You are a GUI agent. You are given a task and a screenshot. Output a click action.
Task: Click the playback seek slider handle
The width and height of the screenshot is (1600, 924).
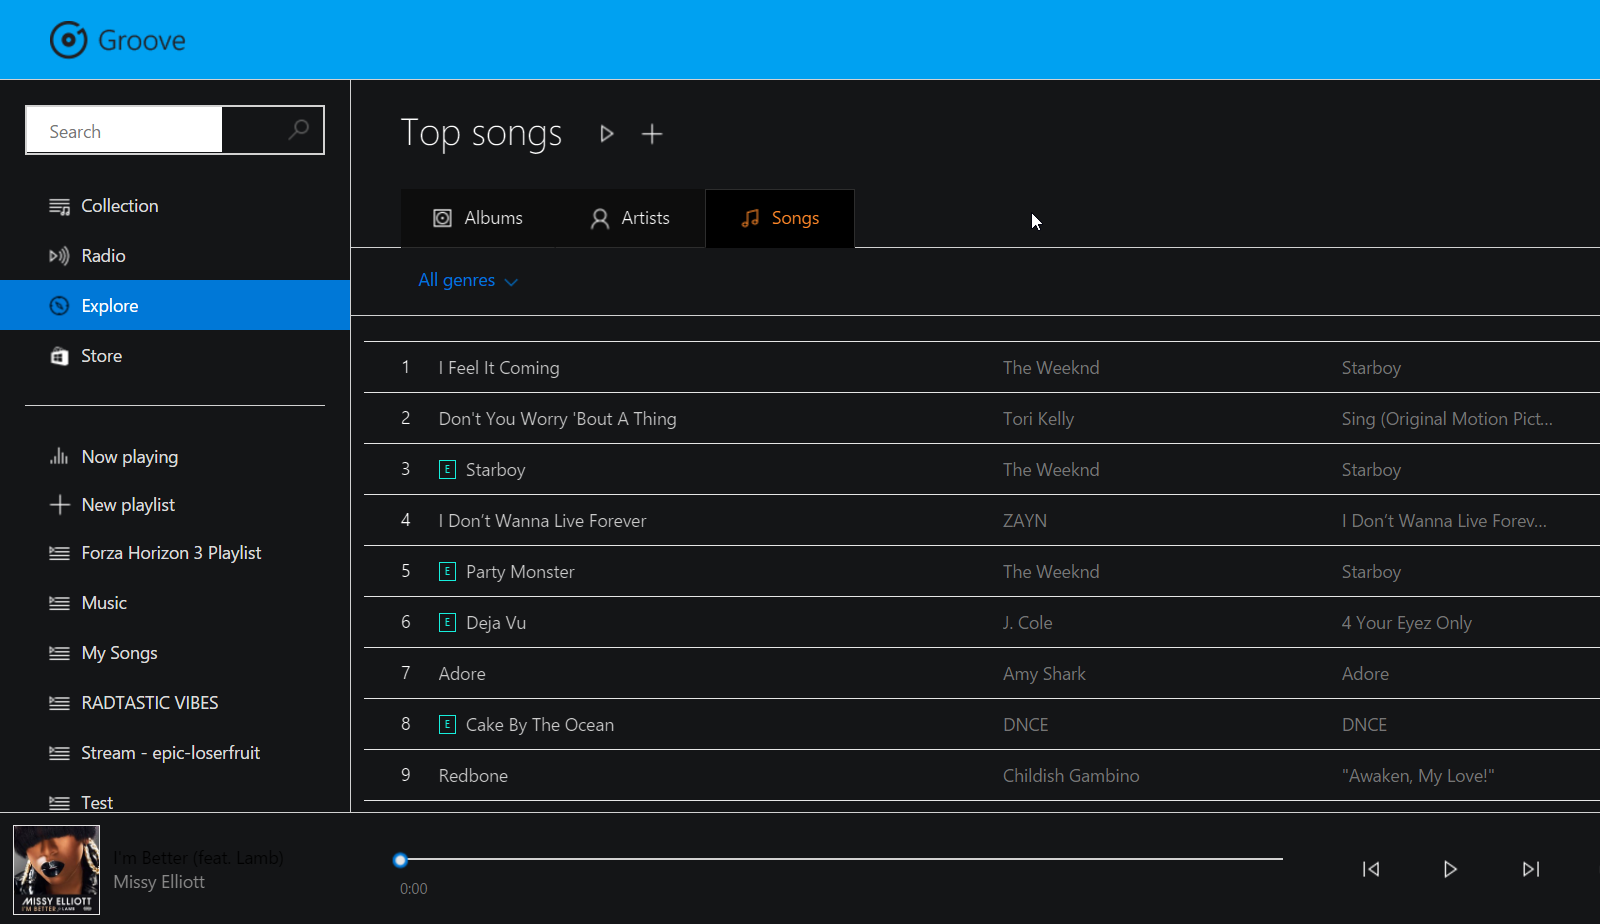click(400, 859)
